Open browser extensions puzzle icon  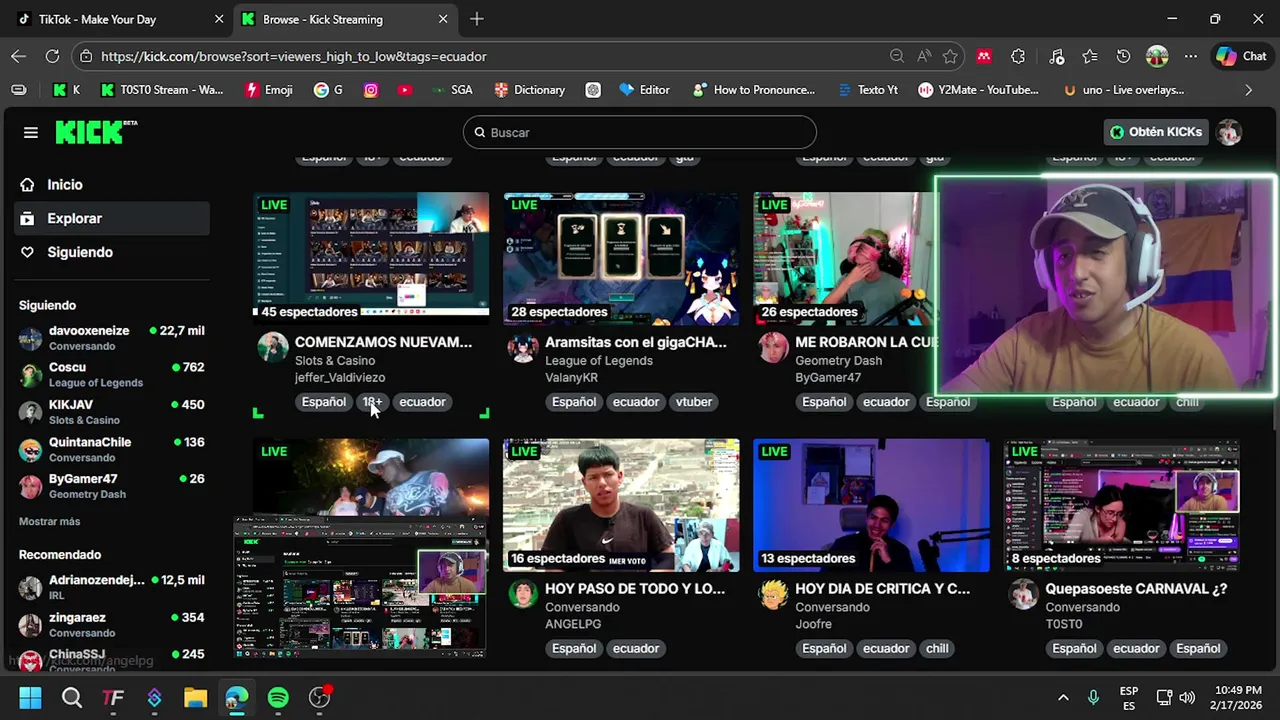(1018, 56)
